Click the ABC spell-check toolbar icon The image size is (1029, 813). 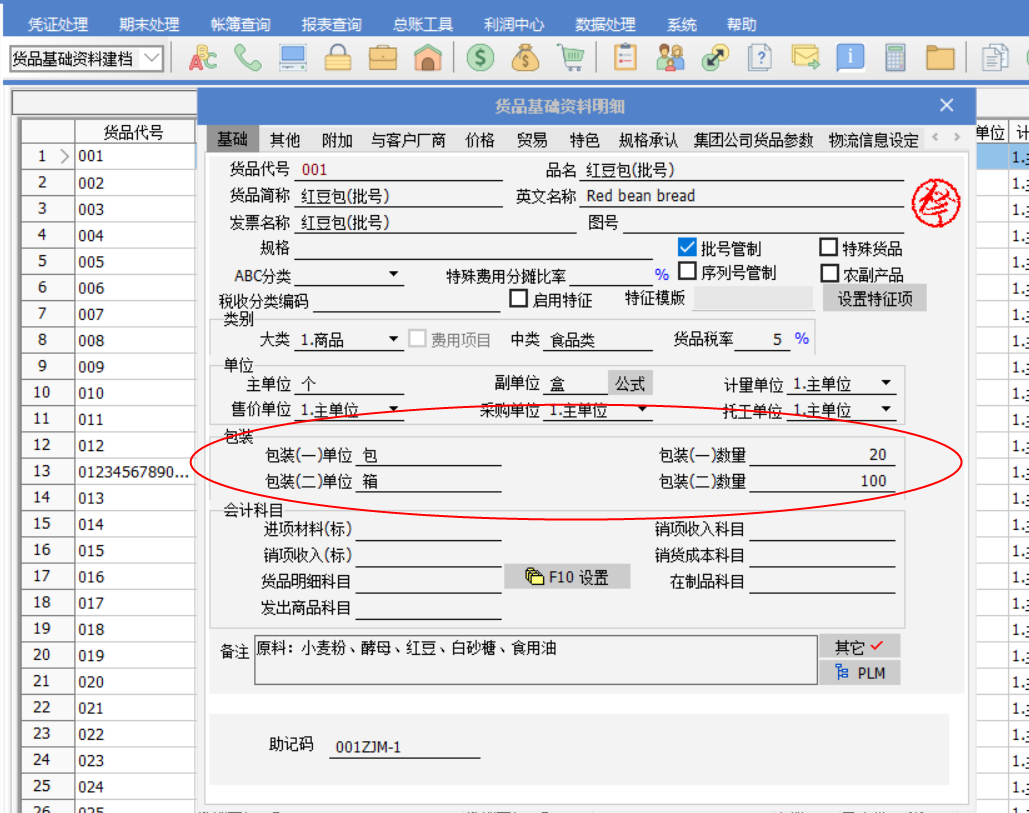tap(203, 58)
